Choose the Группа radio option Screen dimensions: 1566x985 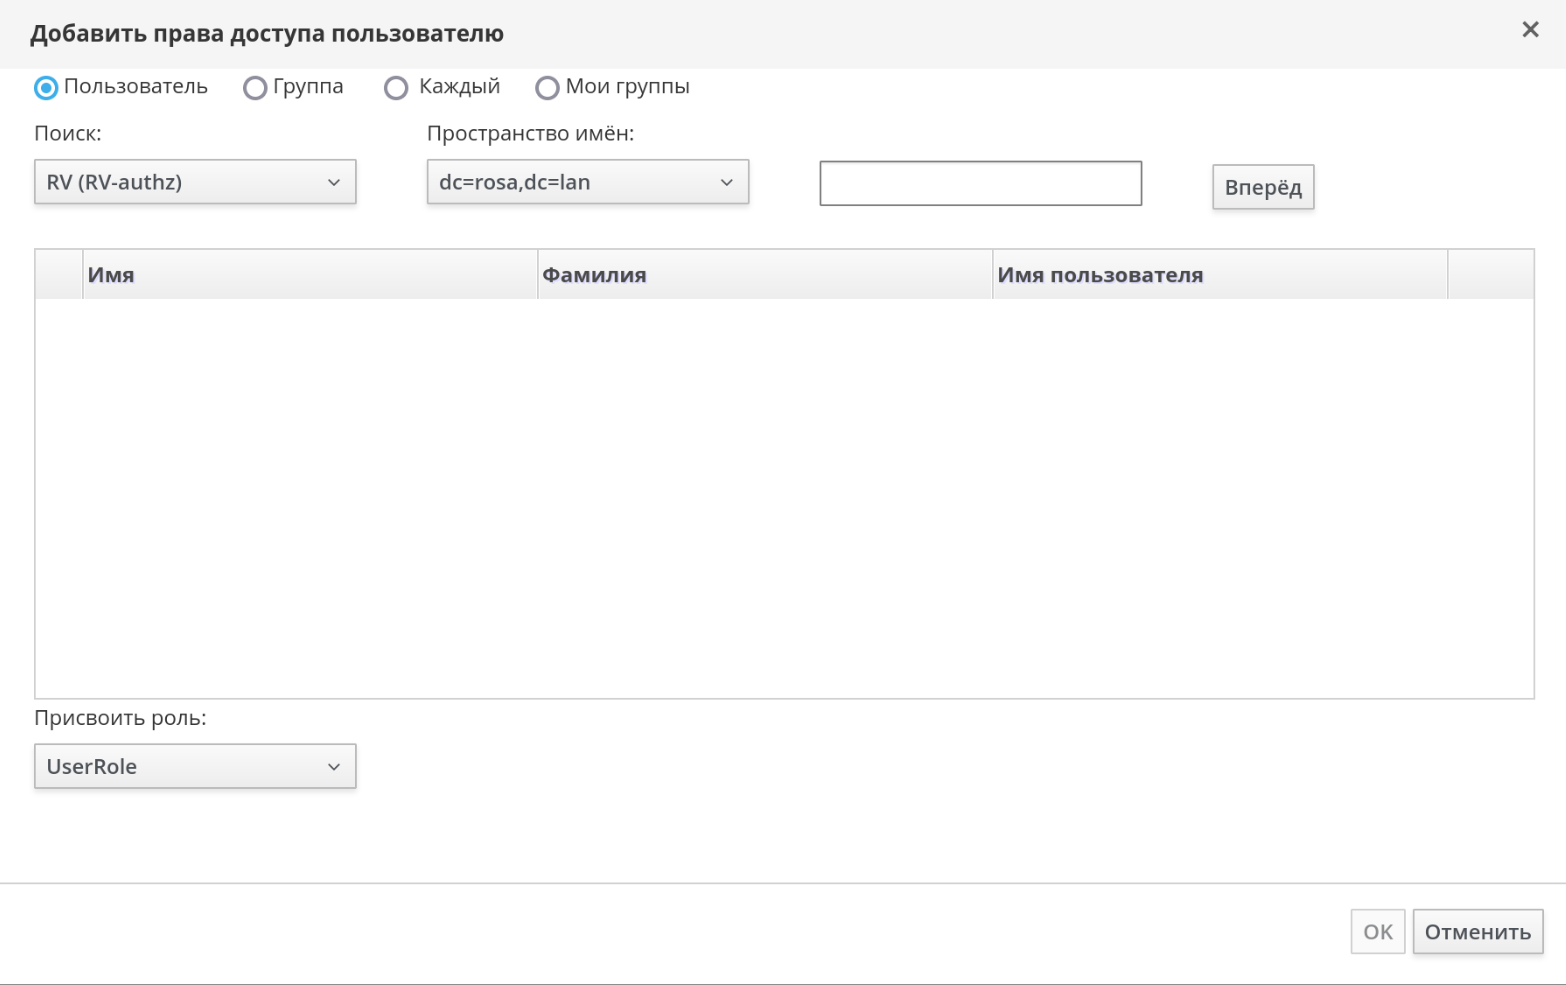point(255,88)
